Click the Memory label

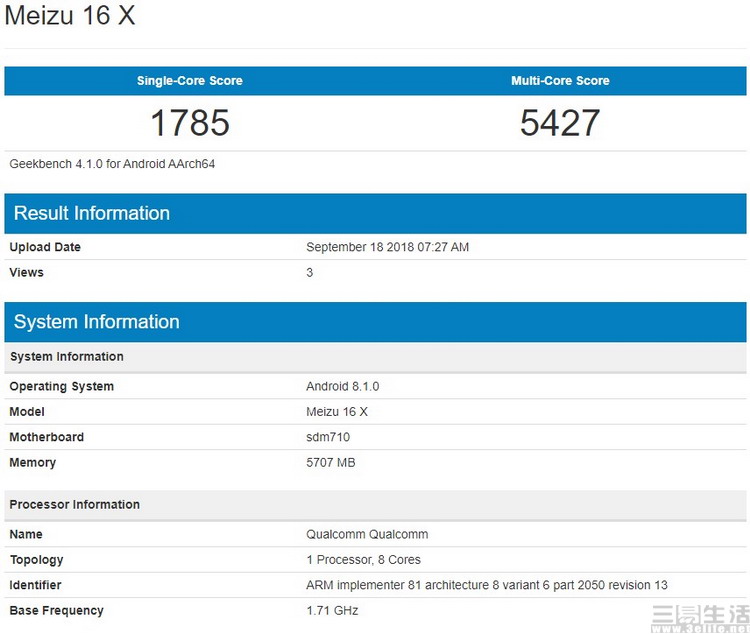click(x=33, y=463)
